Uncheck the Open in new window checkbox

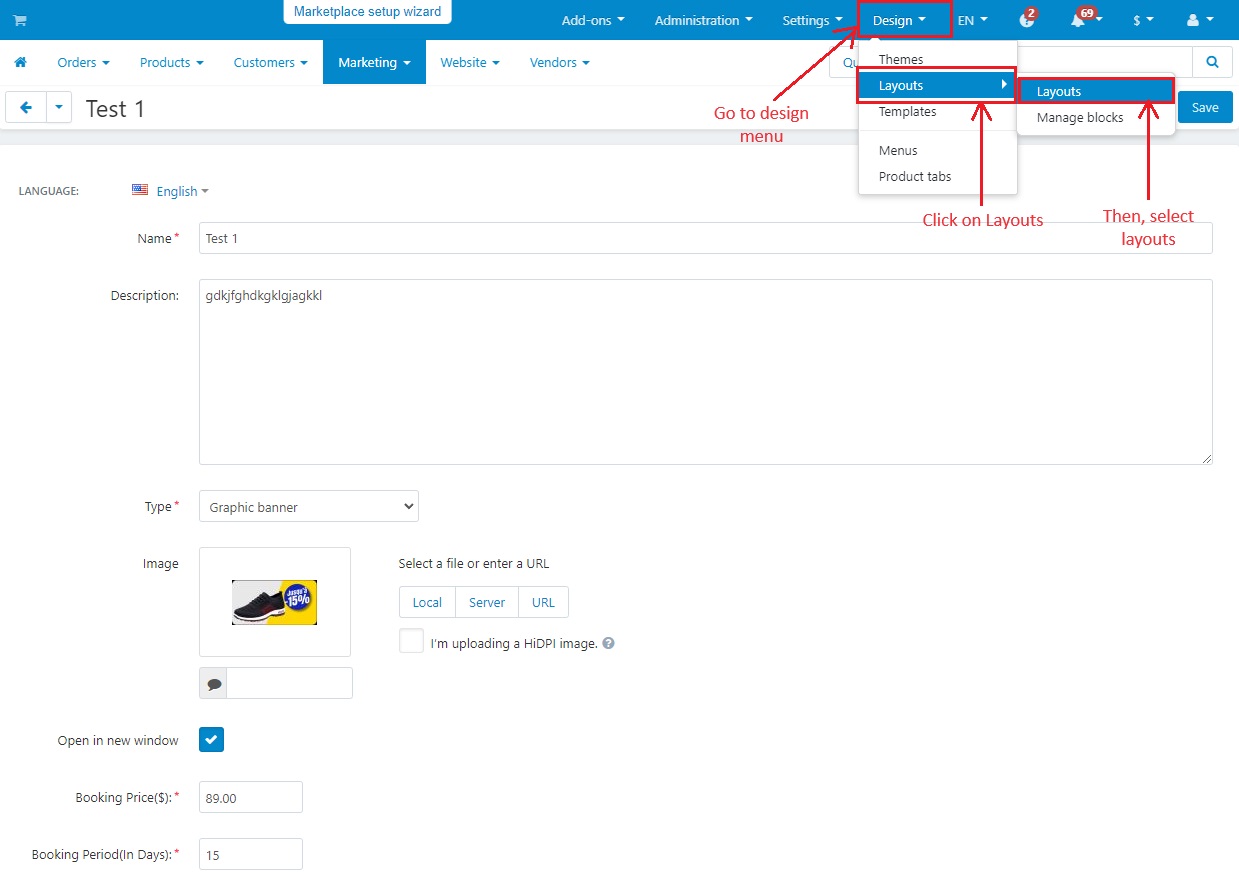coord(212,740)
